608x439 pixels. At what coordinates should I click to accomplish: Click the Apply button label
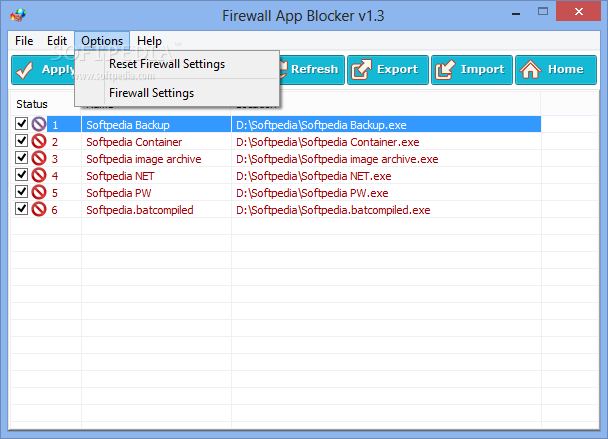pyautogui.click(x=58, y=70)
